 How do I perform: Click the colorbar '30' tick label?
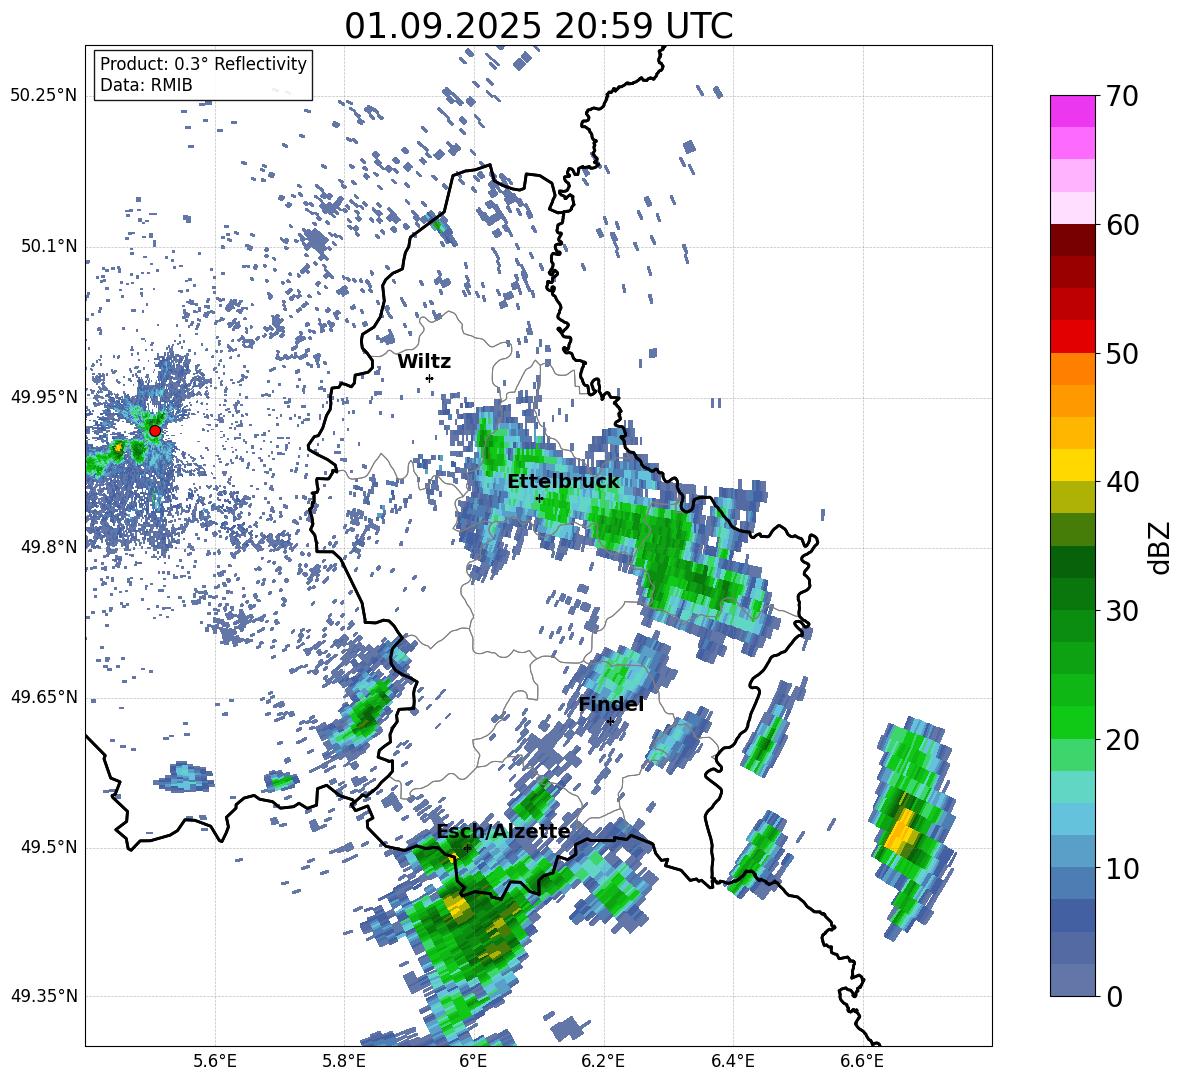(x=1122, y=611)
